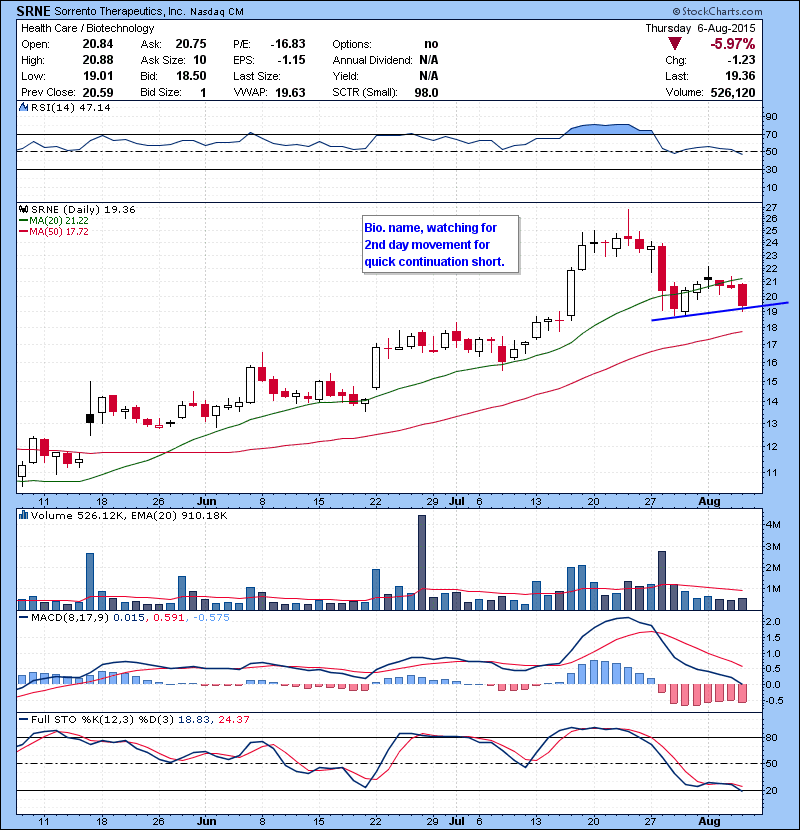Click the date Thursday 6-Aug-2015
The image size is (800, 830).
pos(700,28)
